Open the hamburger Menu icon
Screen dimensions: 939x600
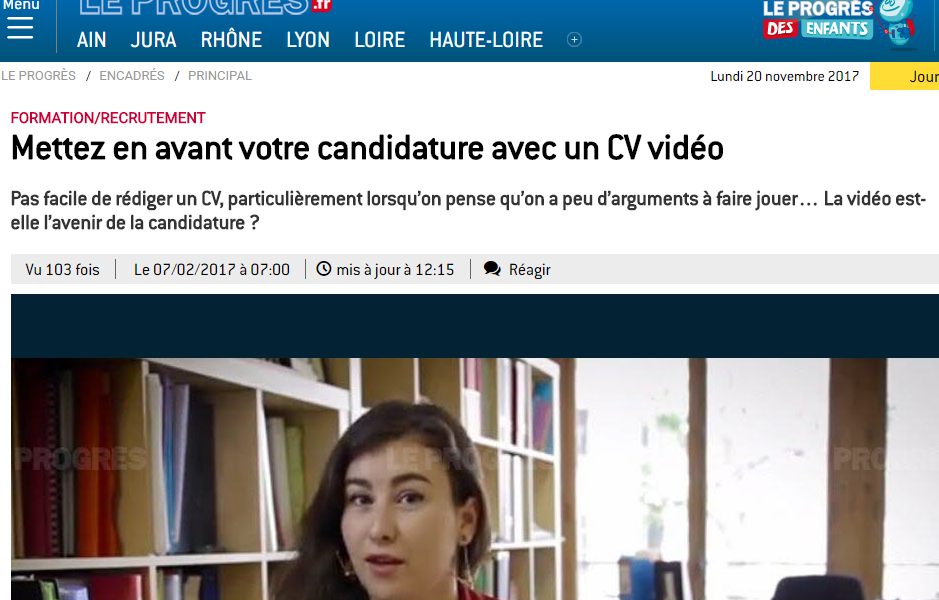pos(20,28)
